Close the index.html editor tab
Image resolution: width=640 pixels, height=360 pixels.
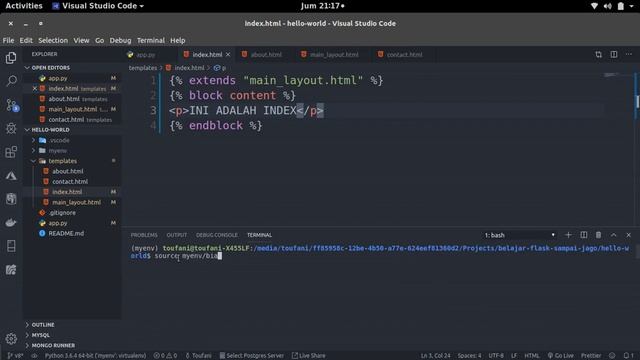click(228, 54)
